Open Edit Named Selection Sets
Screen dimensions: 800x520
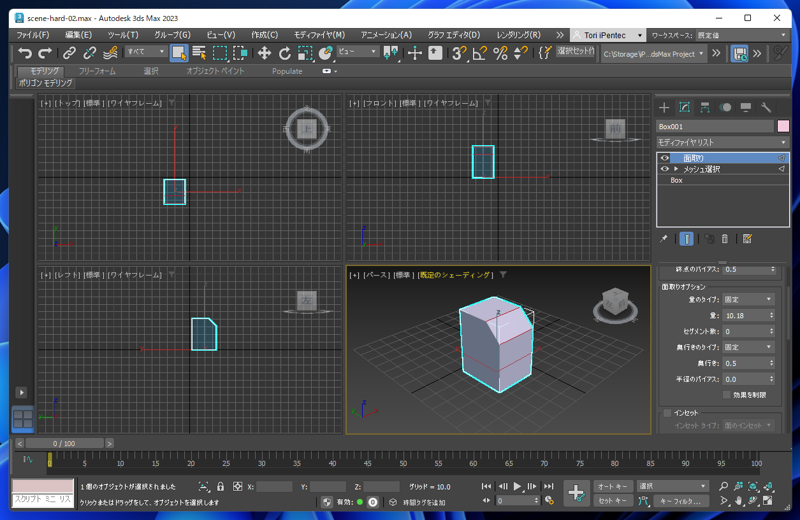click(x=544, y=53)
